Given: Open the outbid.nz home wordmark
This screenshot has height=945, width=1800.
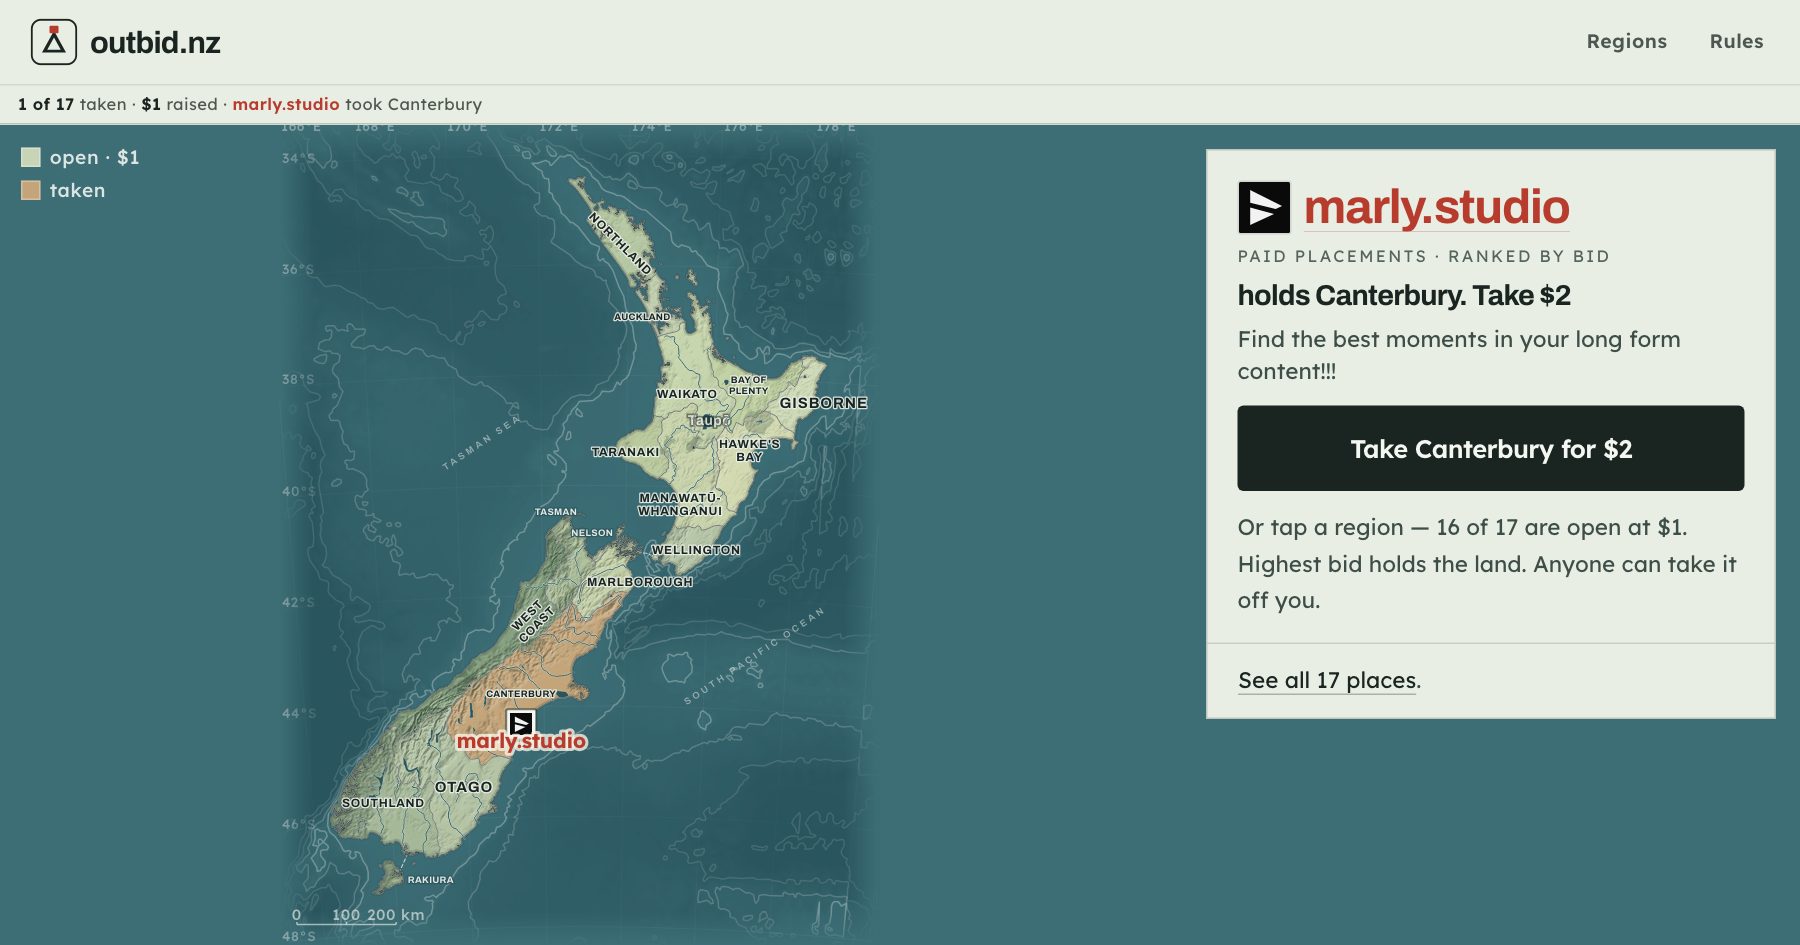Looking at the screenshot, I should pos(155,42).
